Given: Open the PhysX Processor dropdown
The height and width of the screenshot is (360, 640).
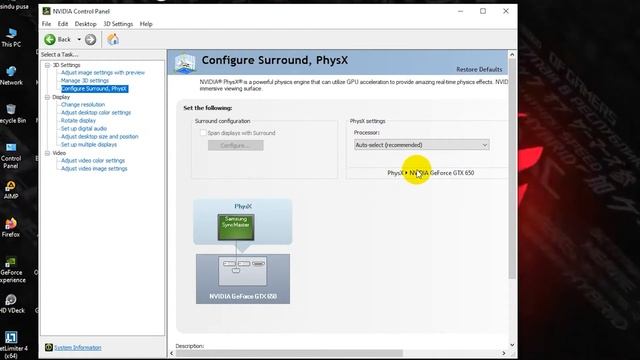Looking at the screenshot, I should click(x=421, y=145).
